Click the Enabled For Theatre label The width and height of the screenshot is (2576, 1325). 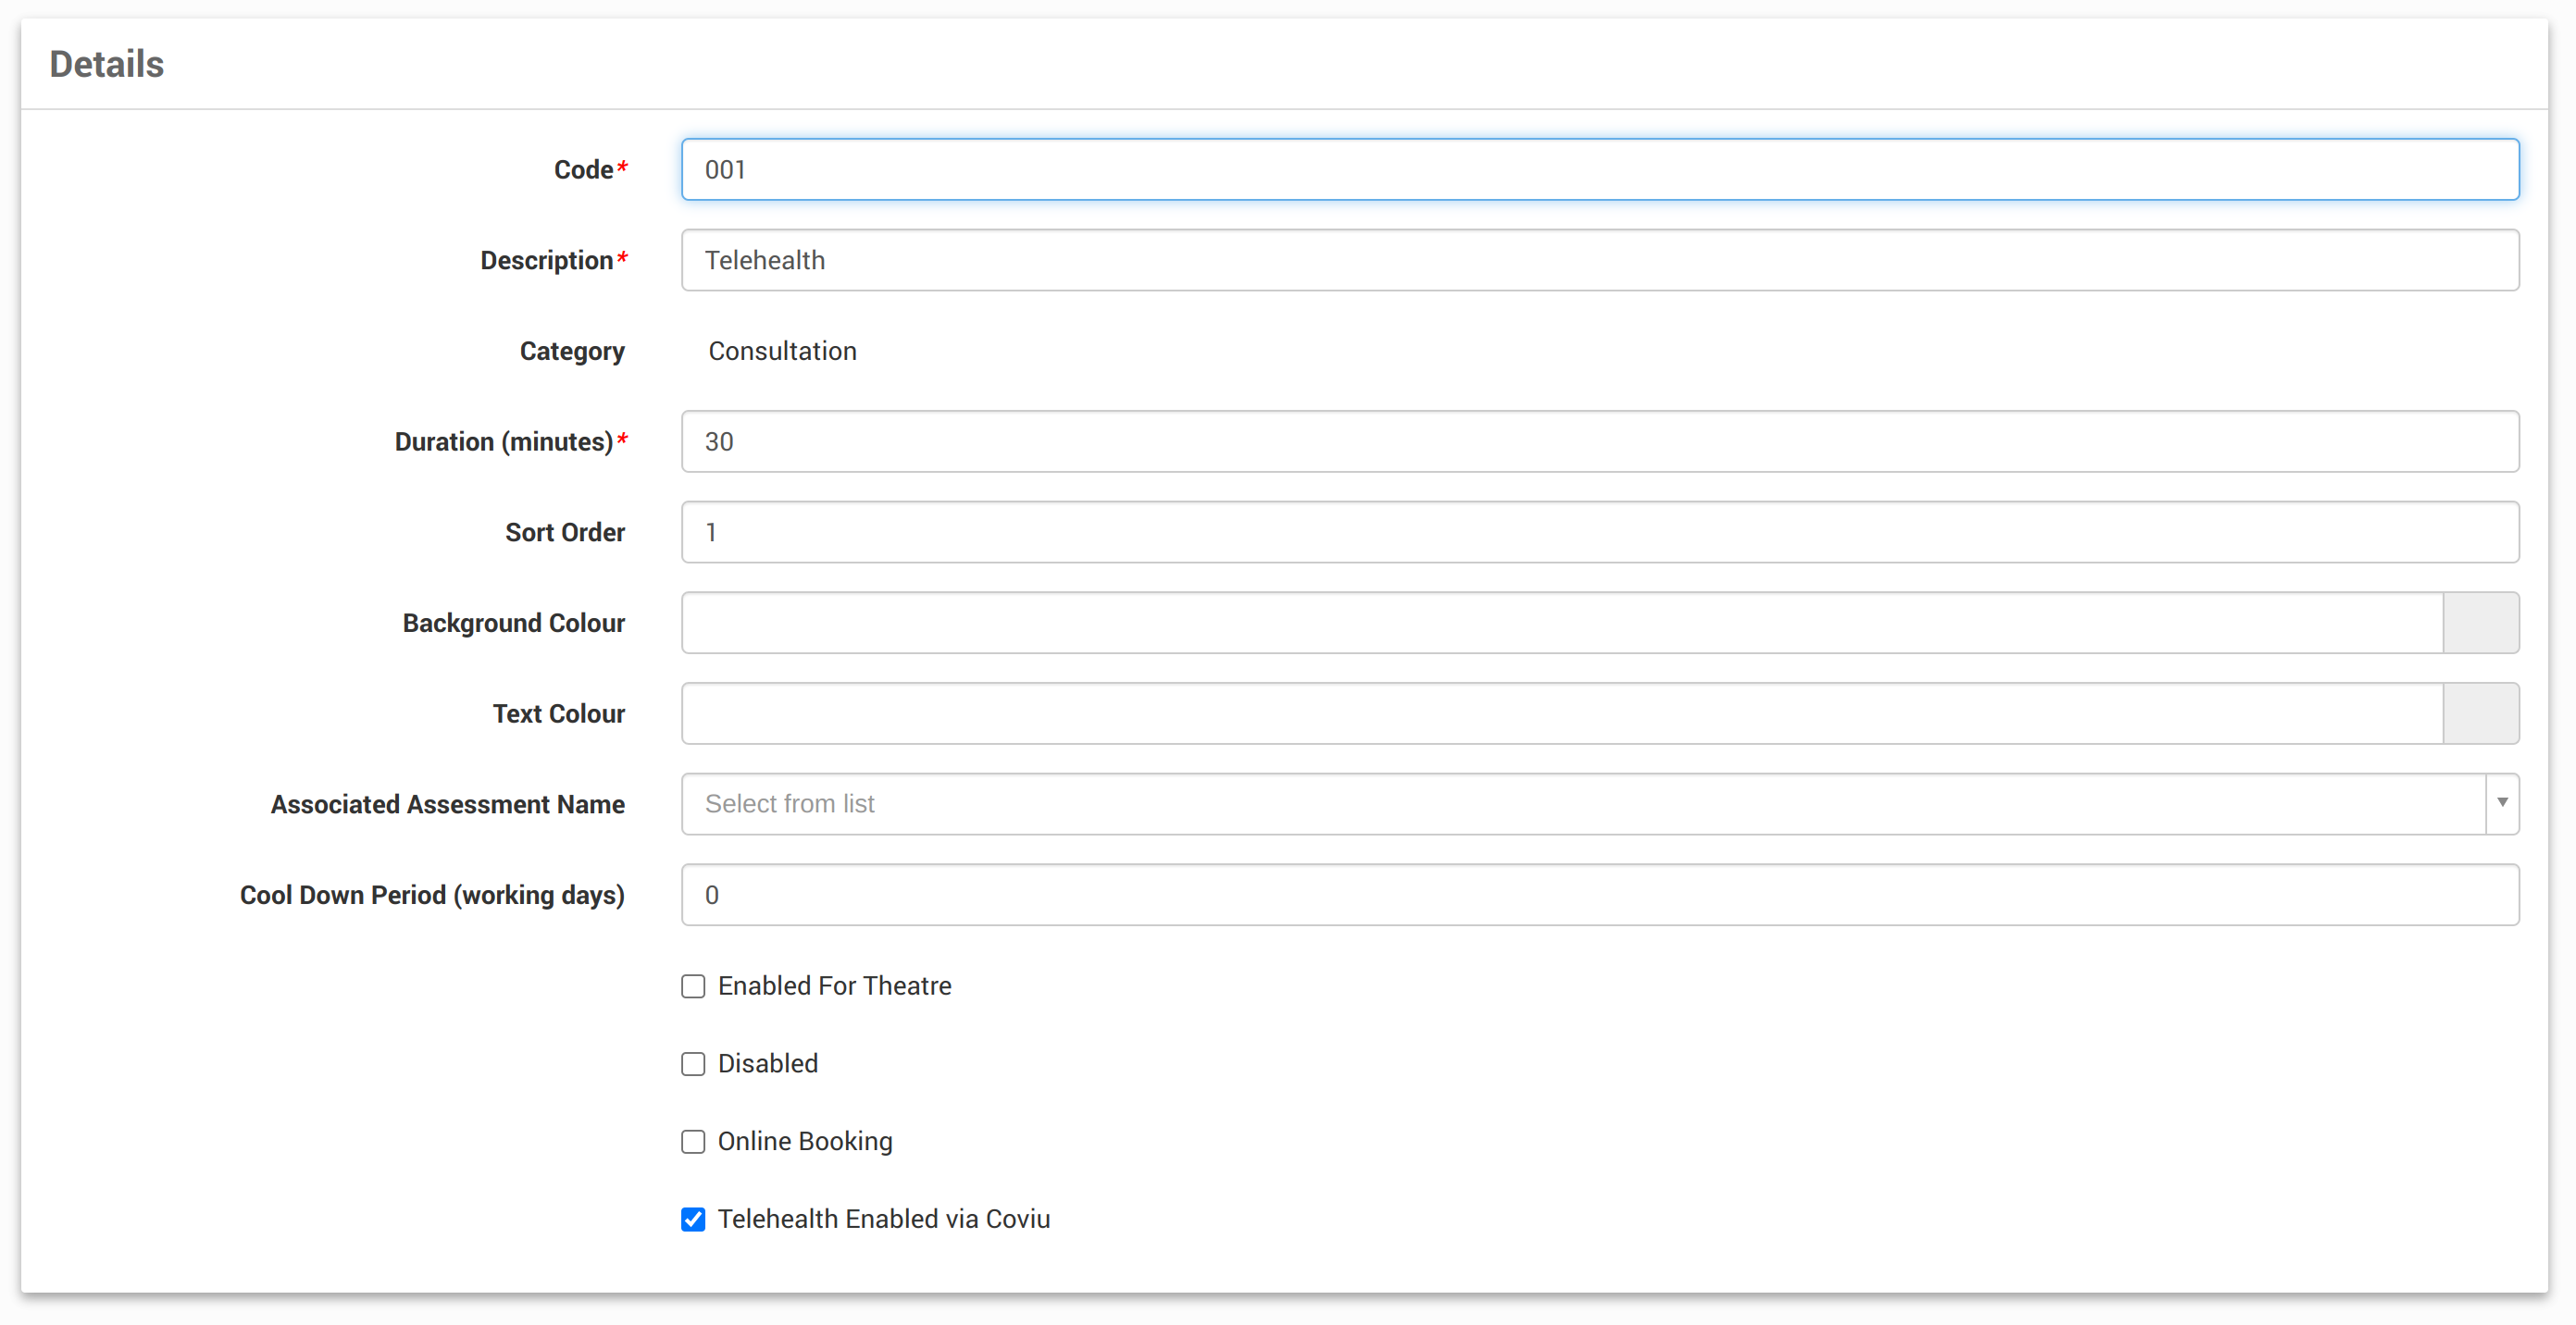coord(834,986)
